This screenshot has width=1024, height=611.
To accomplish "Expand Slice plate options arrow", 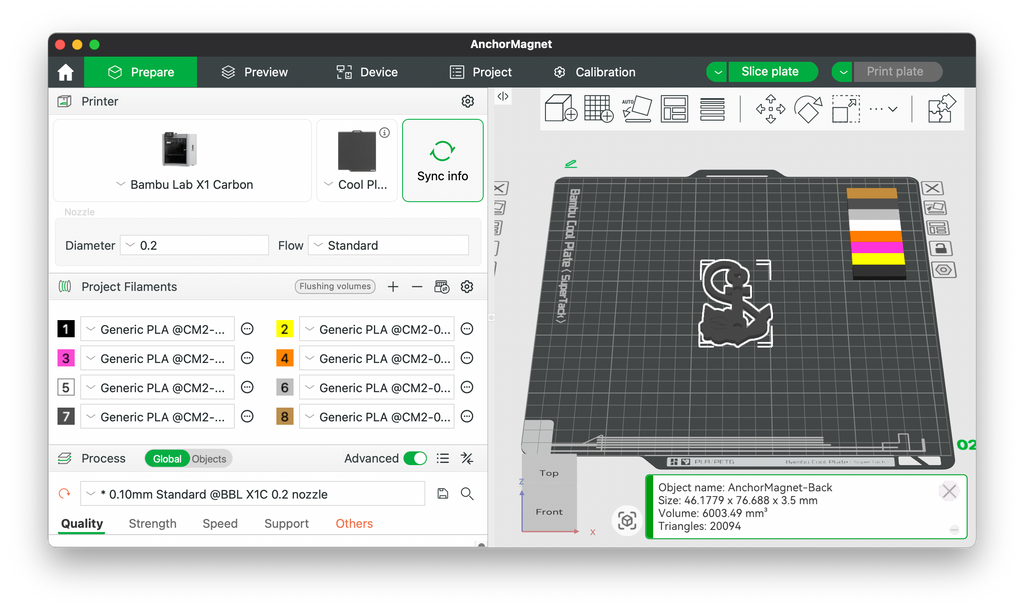I will (718, 72).
